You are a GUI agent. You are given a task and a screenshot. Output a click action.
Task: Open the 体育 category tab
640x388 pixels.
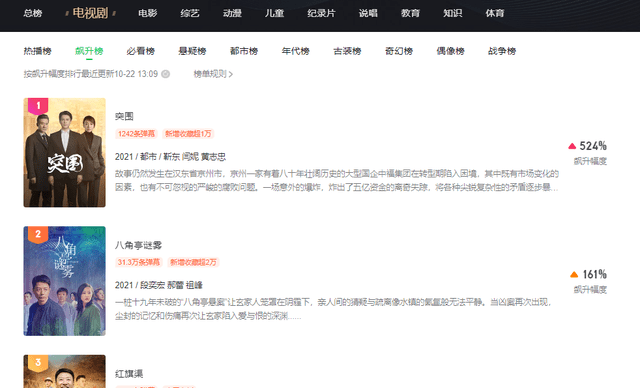point(495,13)
